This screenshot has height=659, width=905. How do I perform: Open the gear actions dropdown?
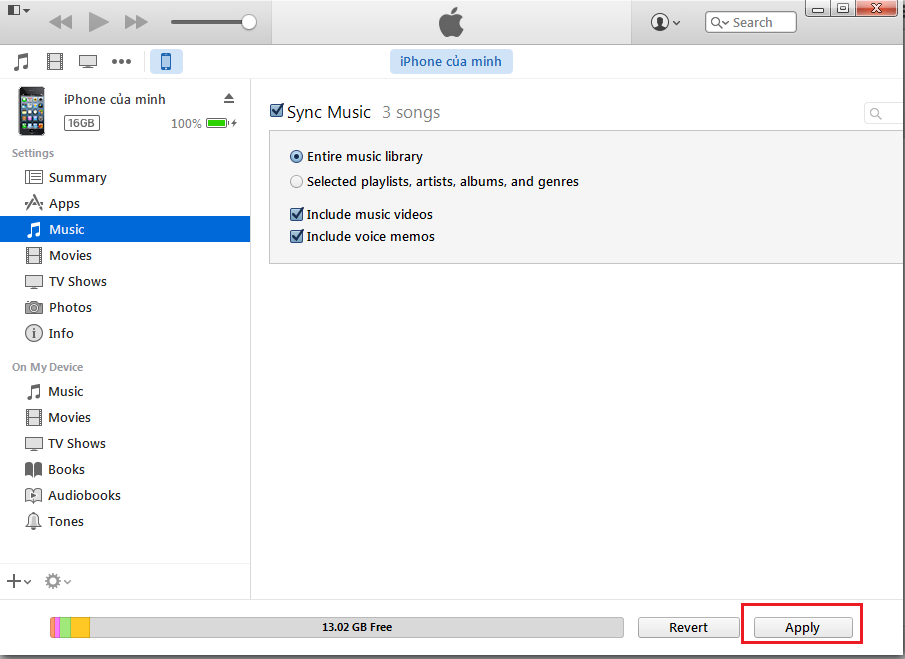(x=58, y=581)
